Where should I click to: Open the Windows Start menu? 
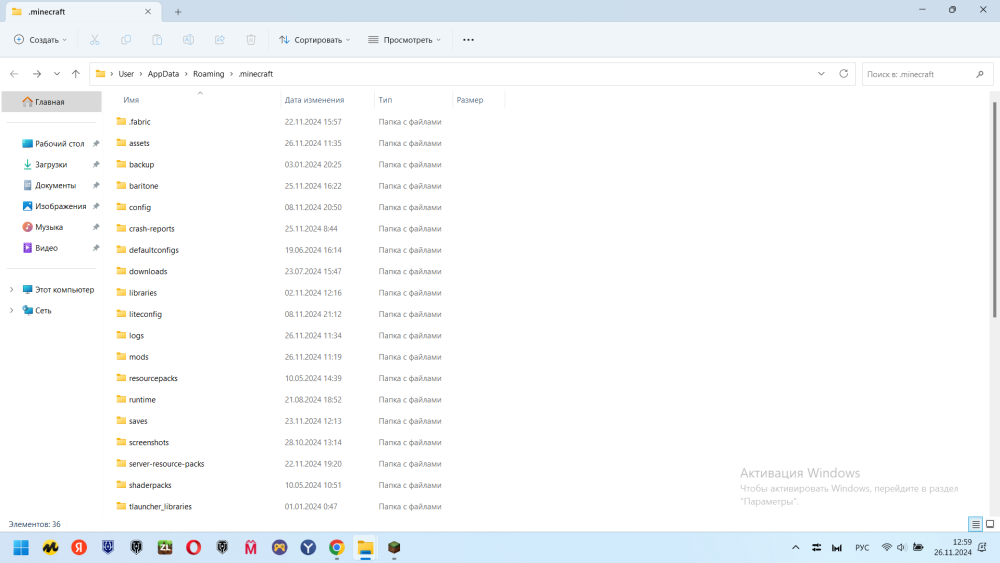[x=21, y=548]
